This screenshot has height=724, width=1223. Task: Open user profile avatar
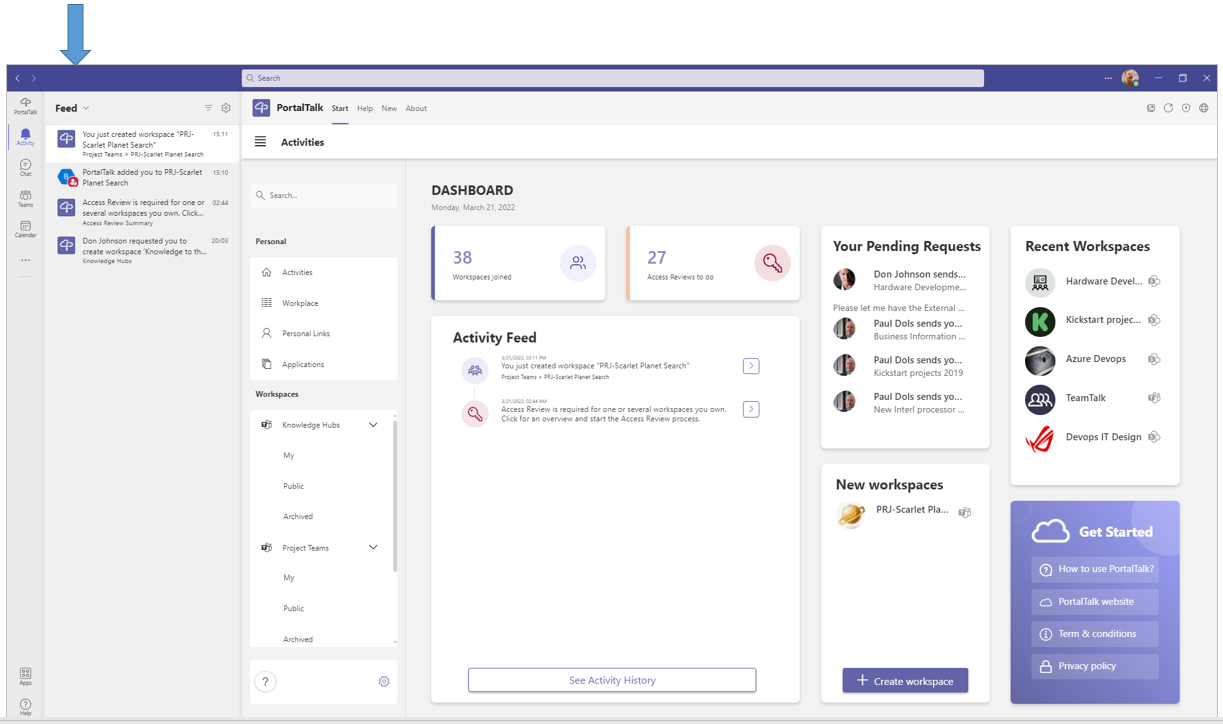coord(1130,78)
